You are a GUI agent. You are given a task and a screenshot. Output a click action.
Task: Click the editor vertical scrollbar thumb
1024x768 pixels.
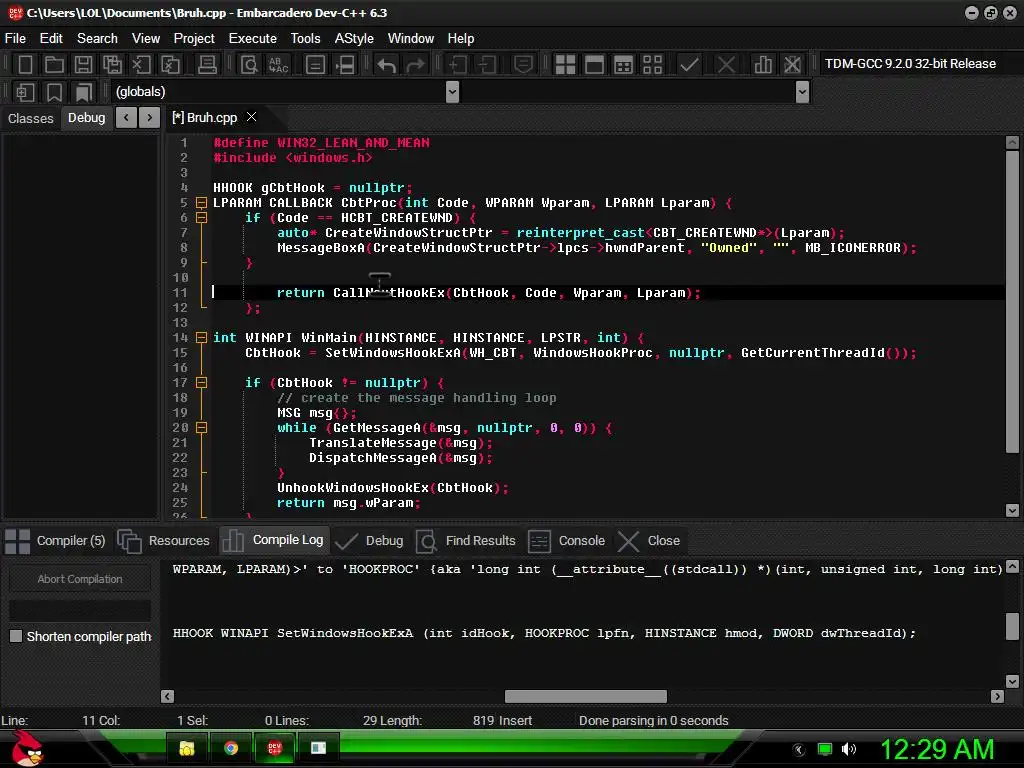(1012, 302)
